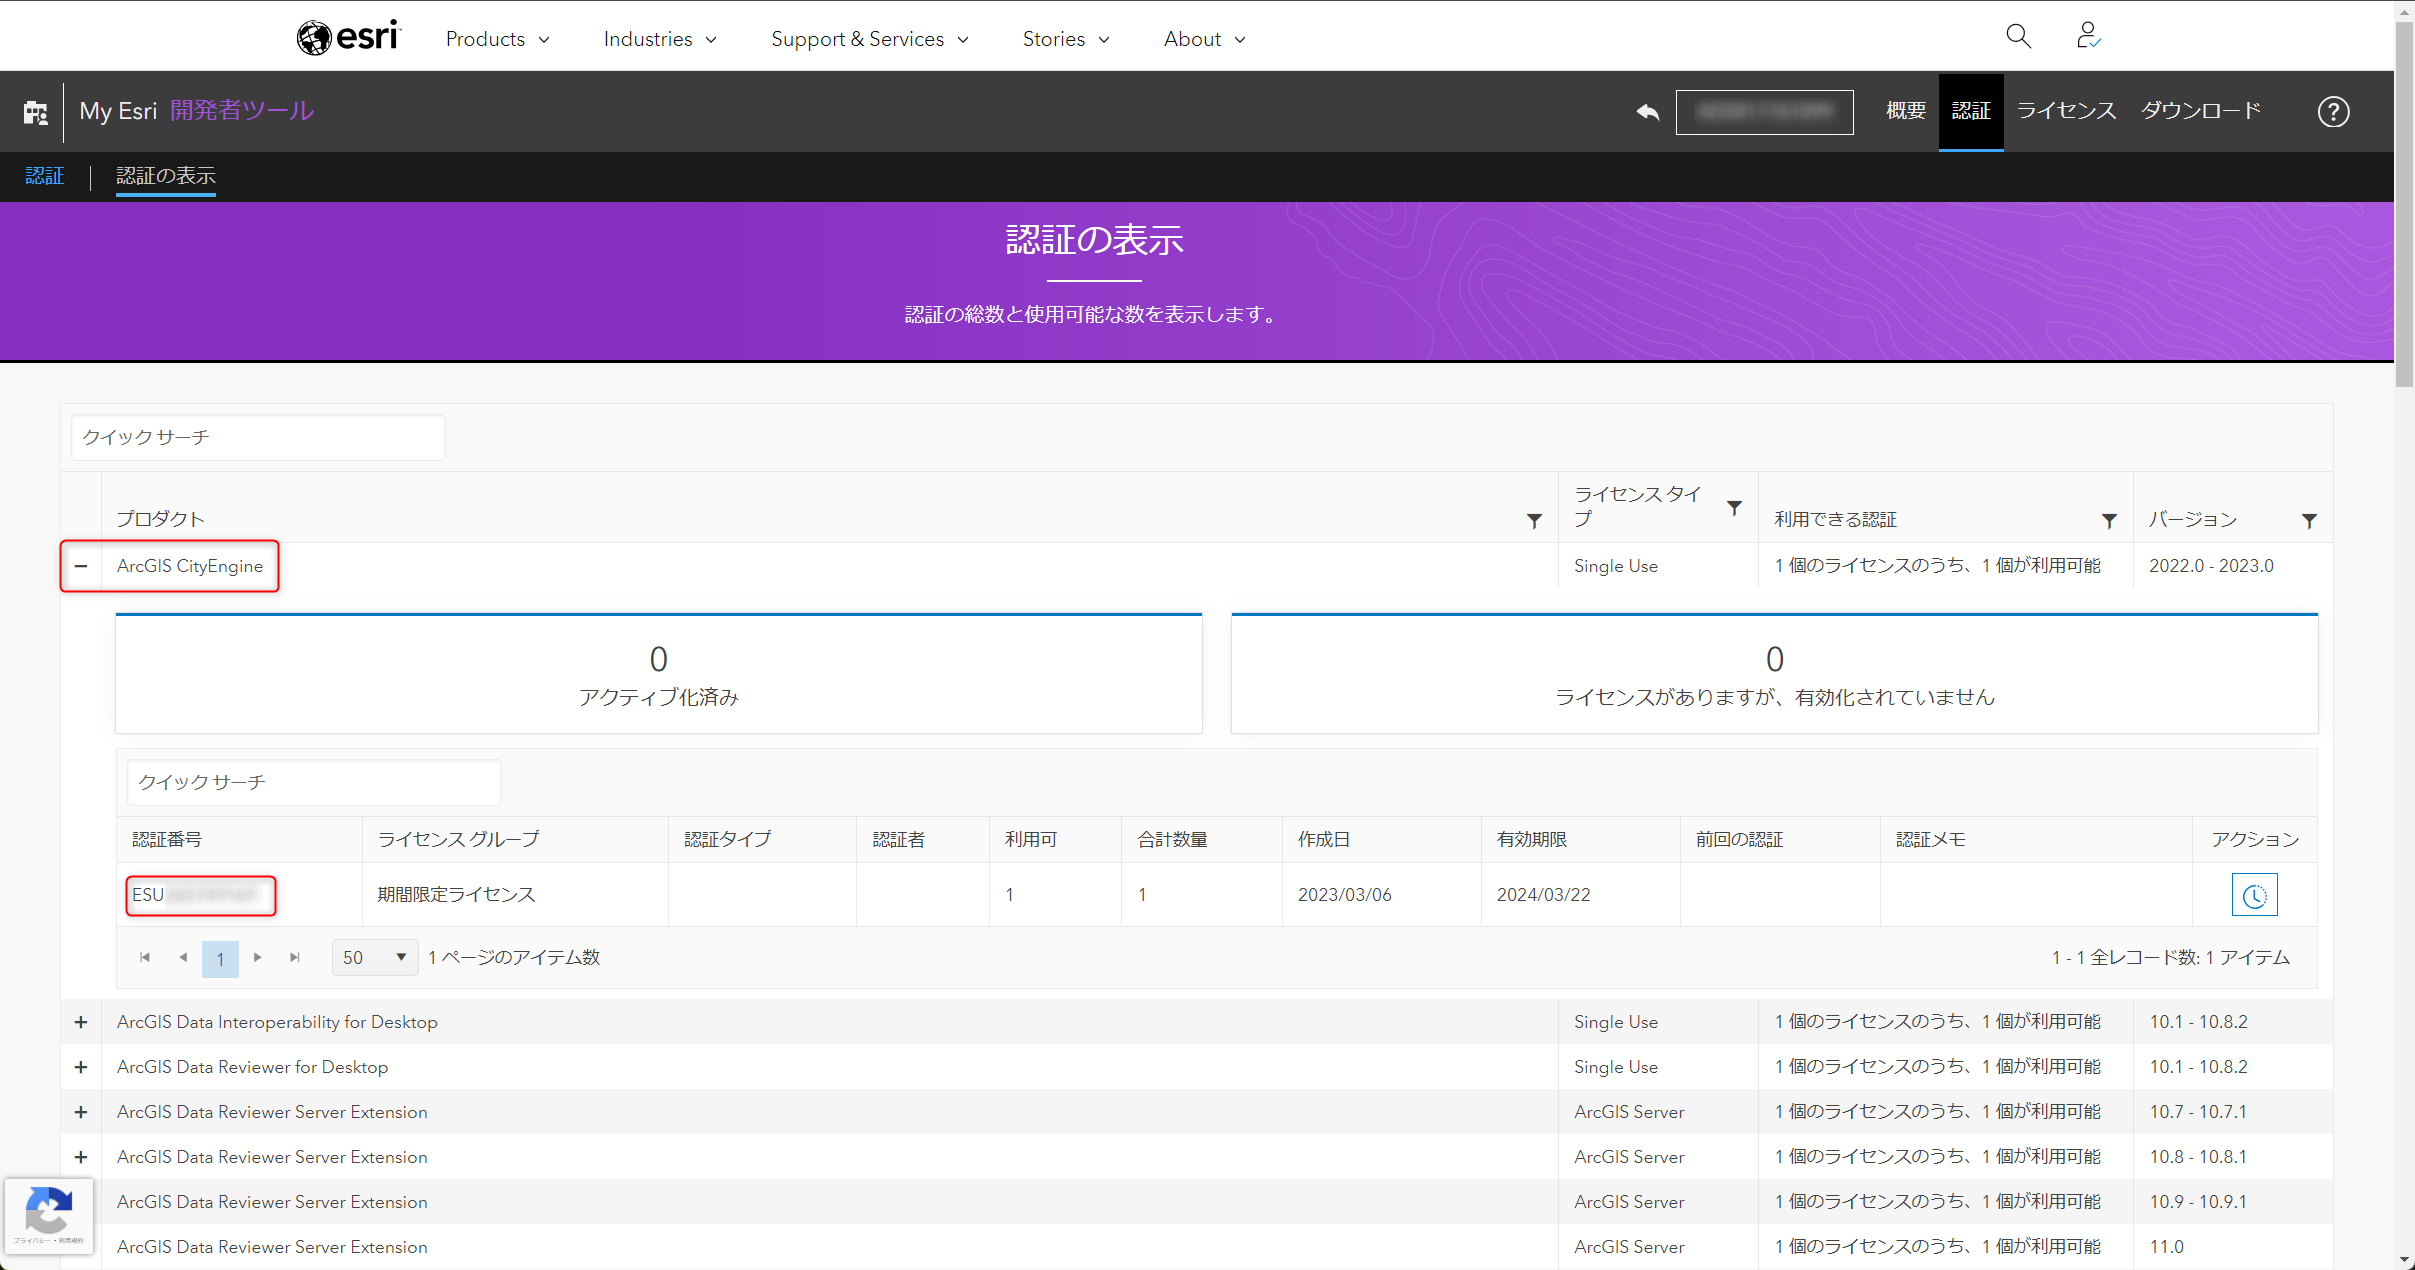Click page number 1 button
The height and width of the screenshot is (1270, 2415).
pos(220,958)
